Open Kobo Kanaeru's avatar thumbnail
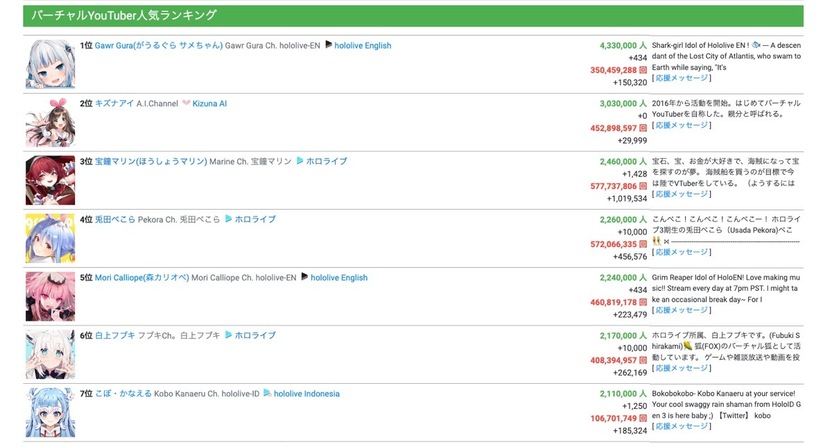Viewport: 832px width, 447px height. tap(50, 412)
